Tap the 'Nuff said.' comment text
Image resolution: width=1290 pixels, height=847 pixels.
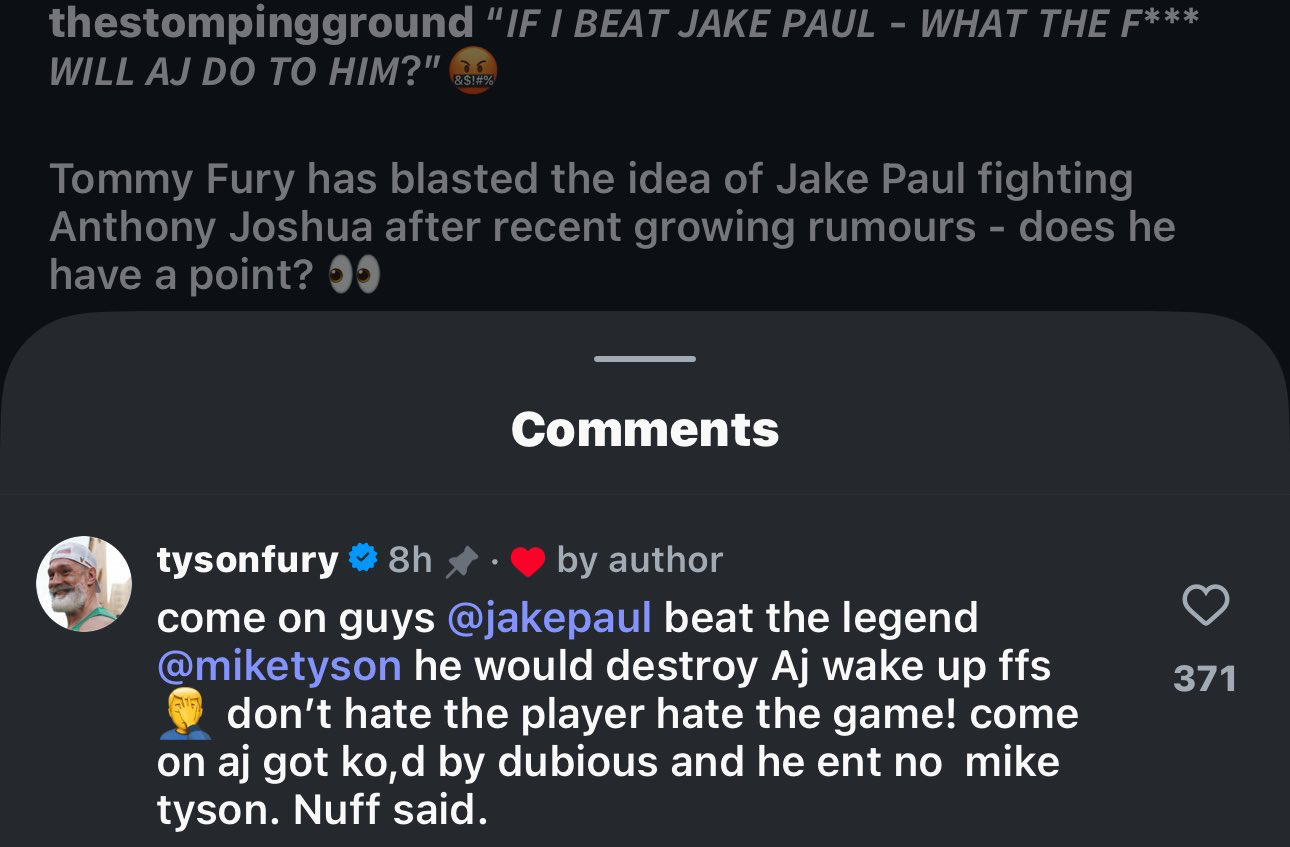(391, 810)
